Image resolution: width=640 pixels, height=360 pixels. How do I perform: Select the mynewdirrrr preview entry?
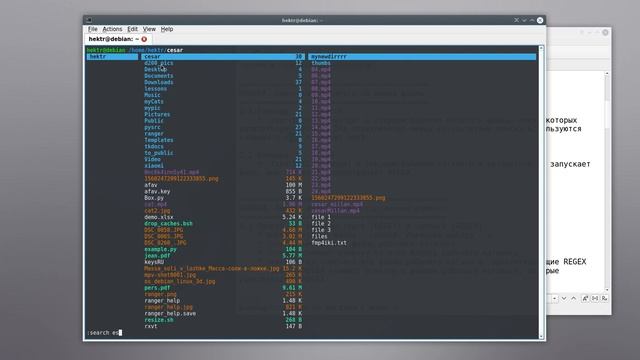click(422, 57)
